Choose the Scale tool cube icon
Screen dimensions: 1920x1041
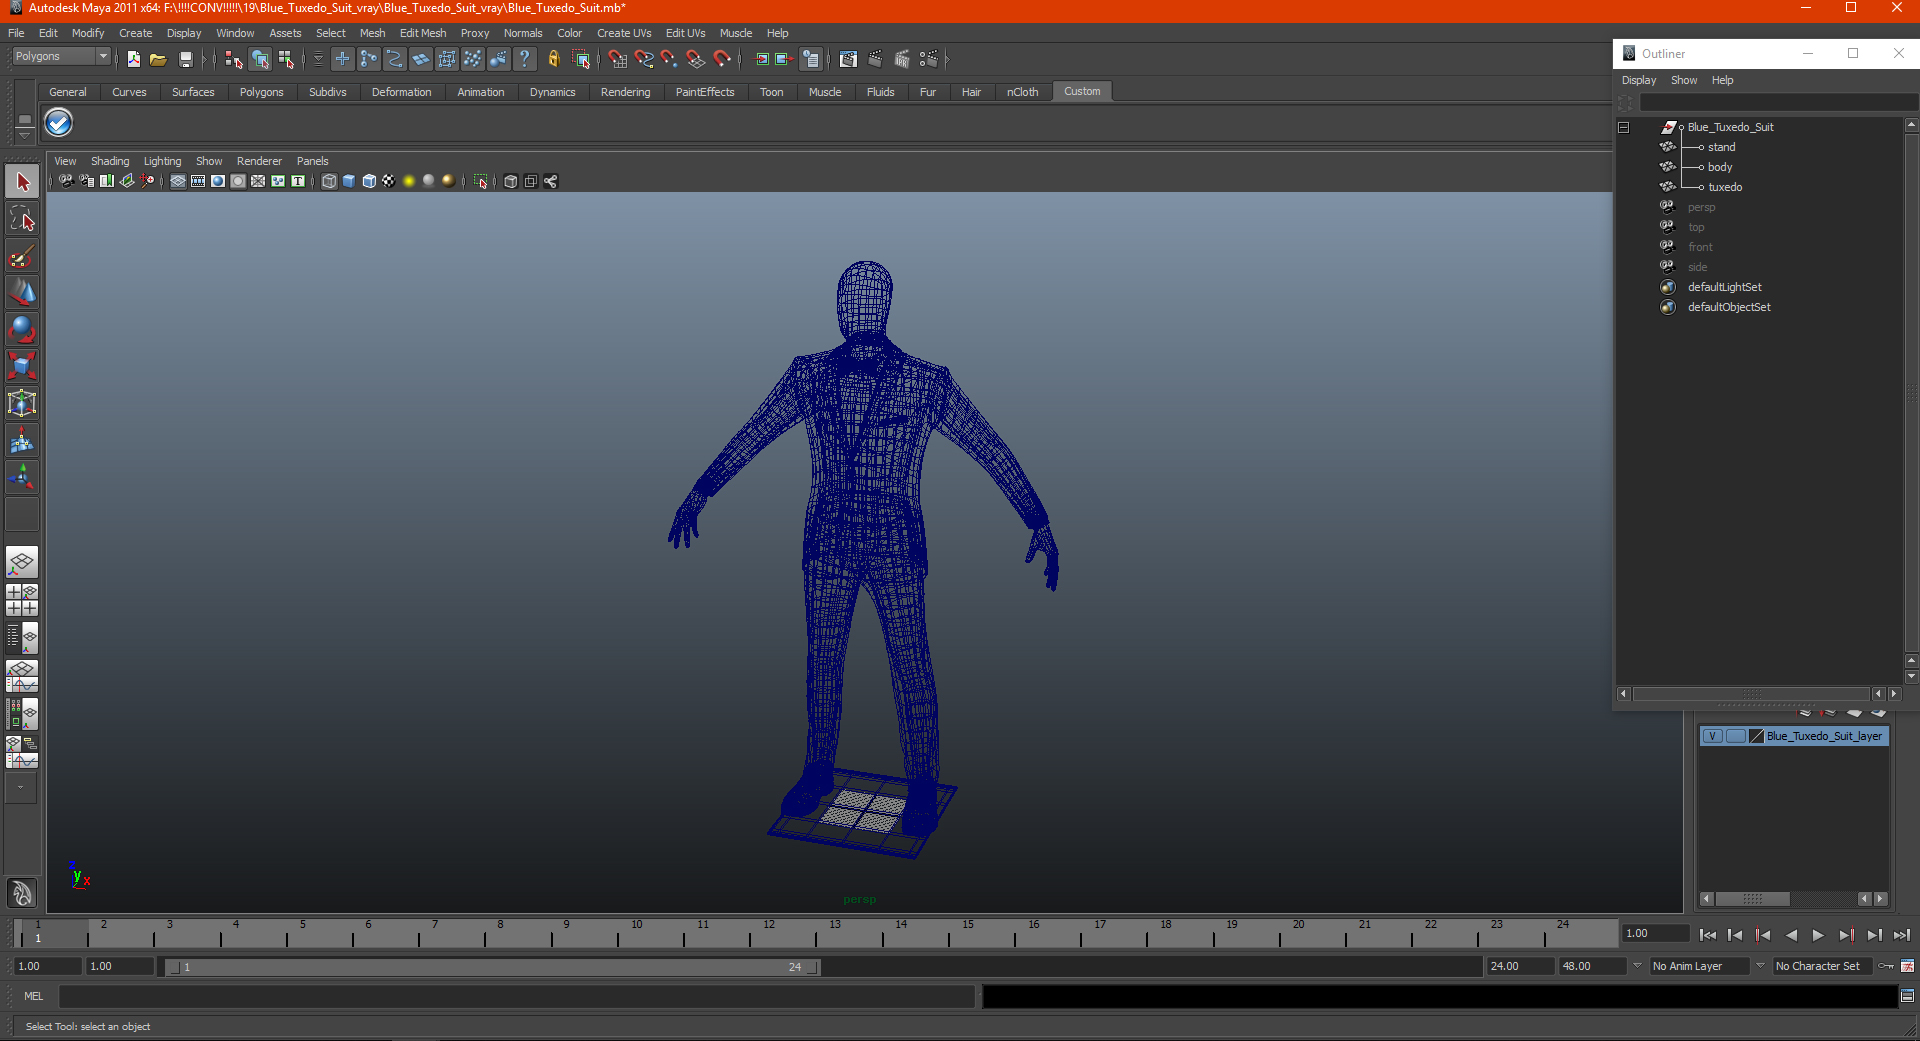coord(22,367)
